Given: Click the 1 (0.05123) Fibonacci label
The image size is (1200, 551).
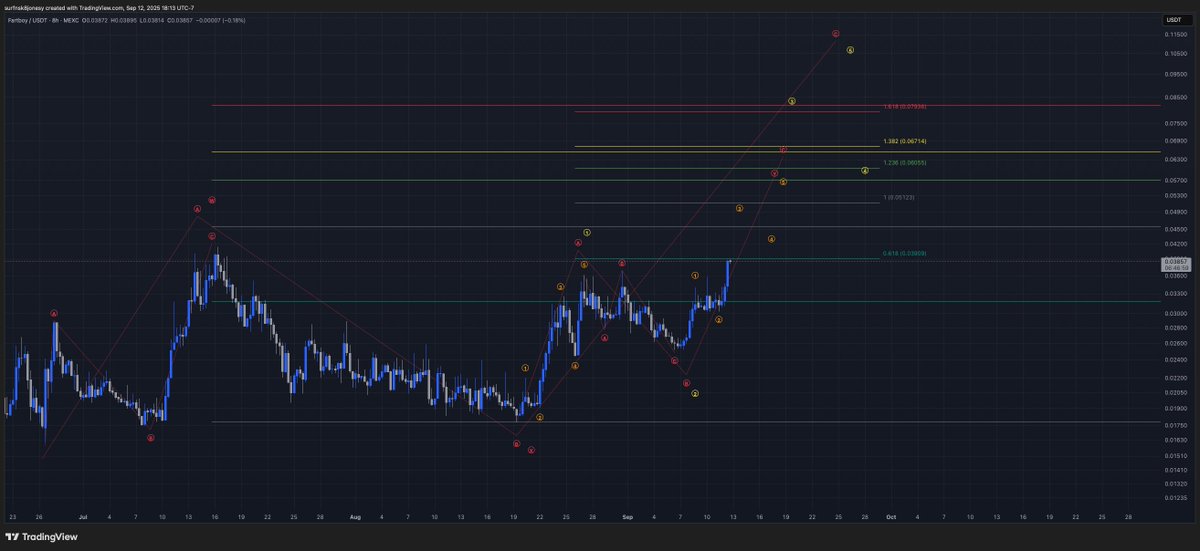Looking at the screenshot, I should pyautogui.click(x=900, y=198).
